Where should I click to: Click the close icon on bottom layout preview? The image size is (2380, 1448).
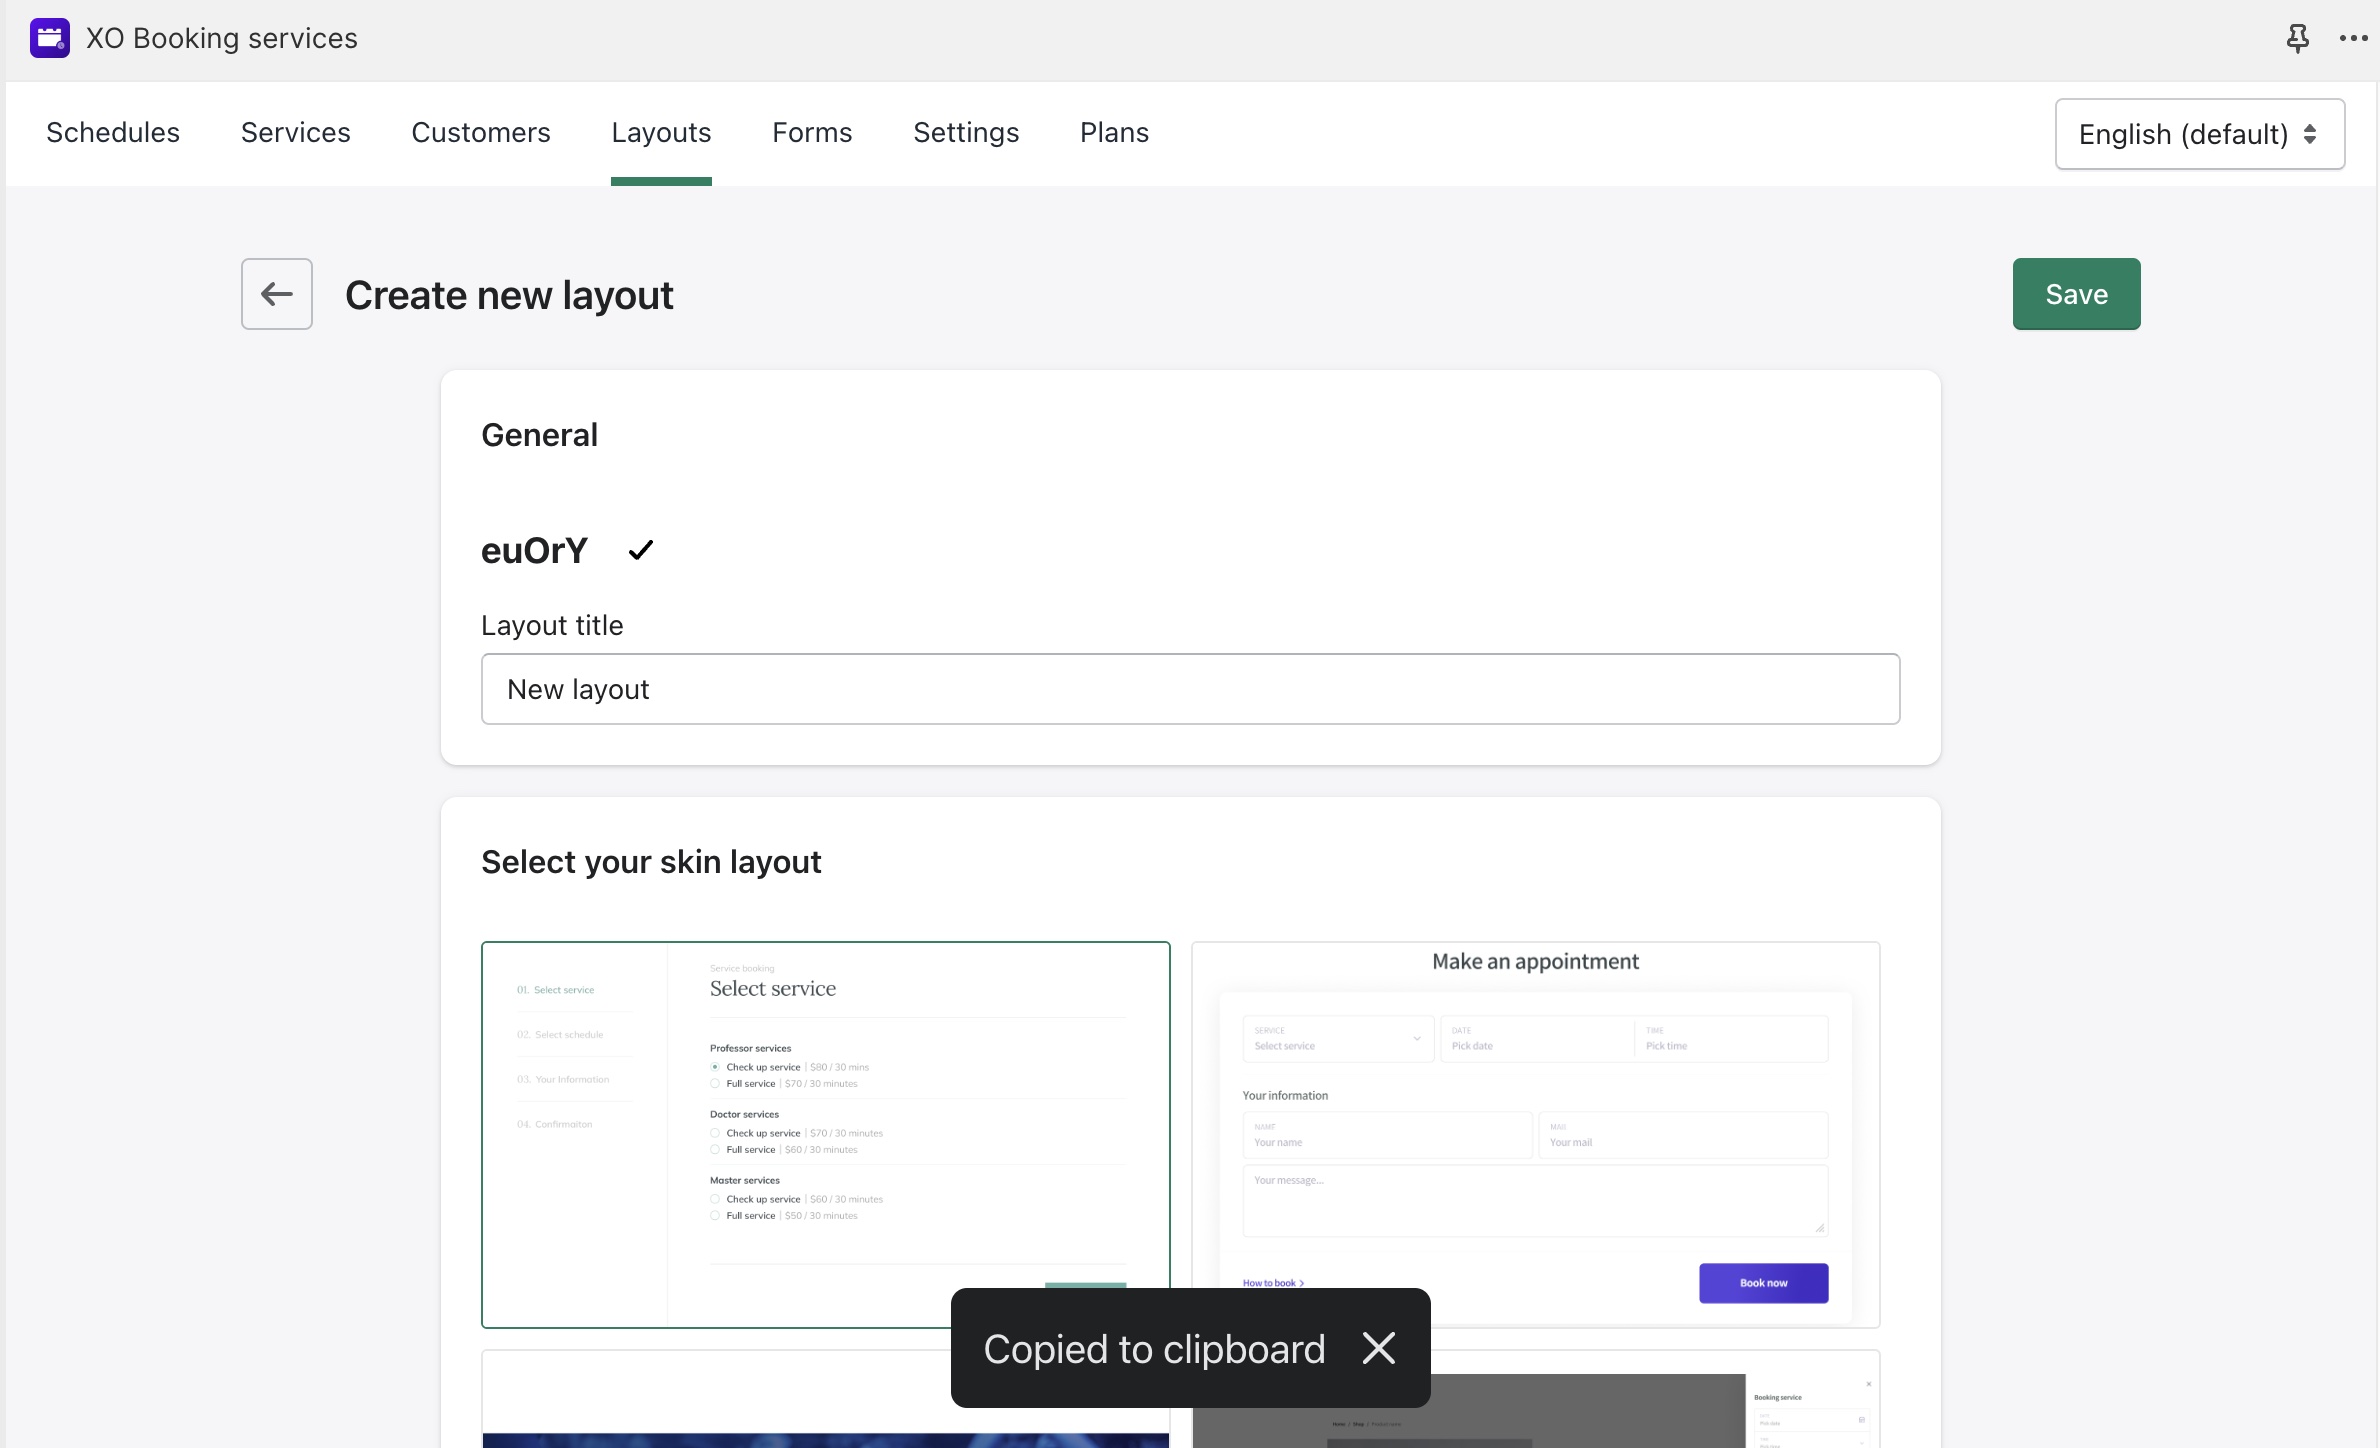1869,1384
